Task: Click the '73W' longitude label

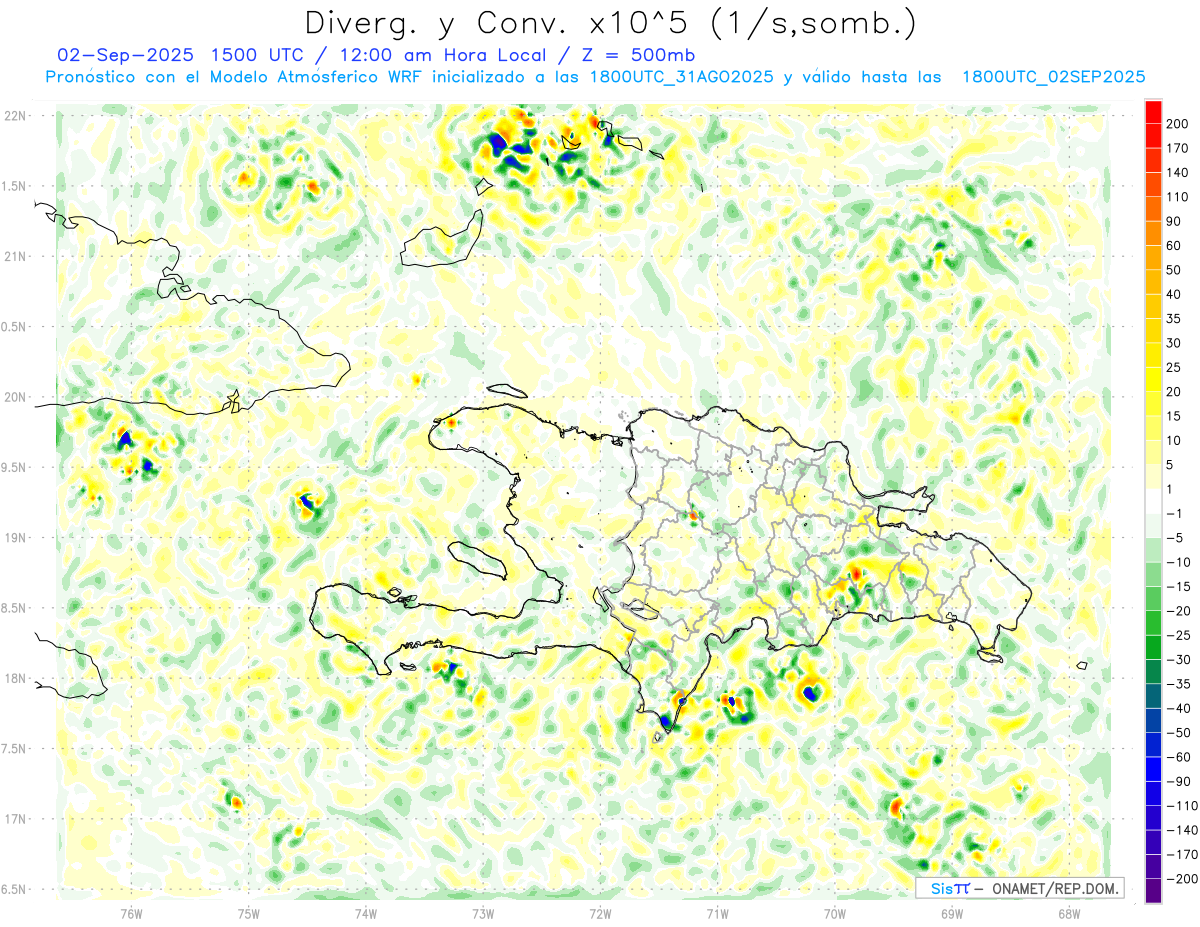Action: (483, 912)
